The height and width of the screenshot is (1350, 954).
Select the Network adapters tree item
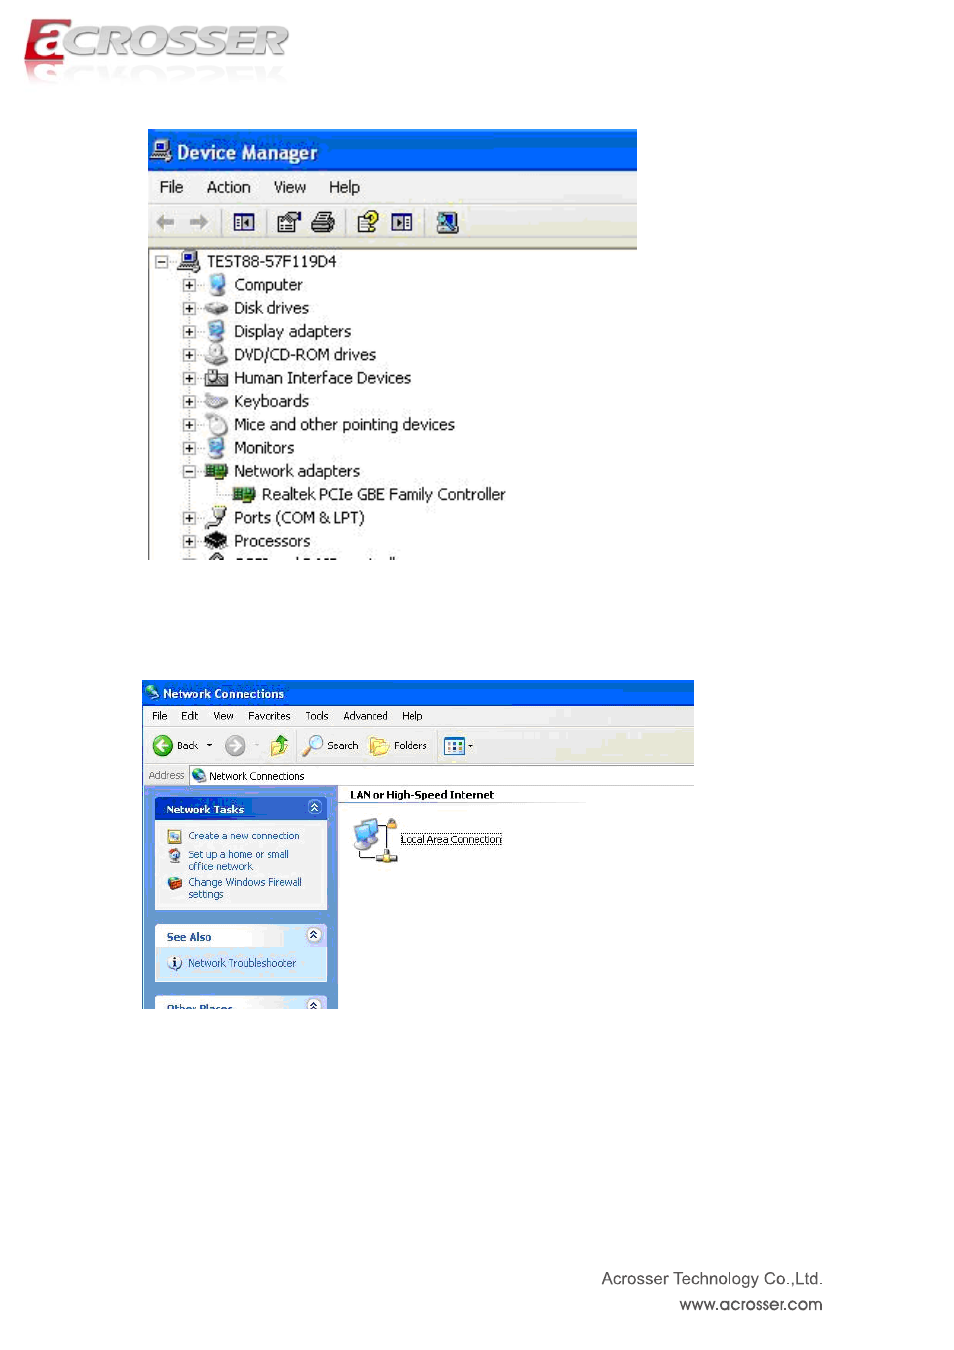click(x=297, y=471)
